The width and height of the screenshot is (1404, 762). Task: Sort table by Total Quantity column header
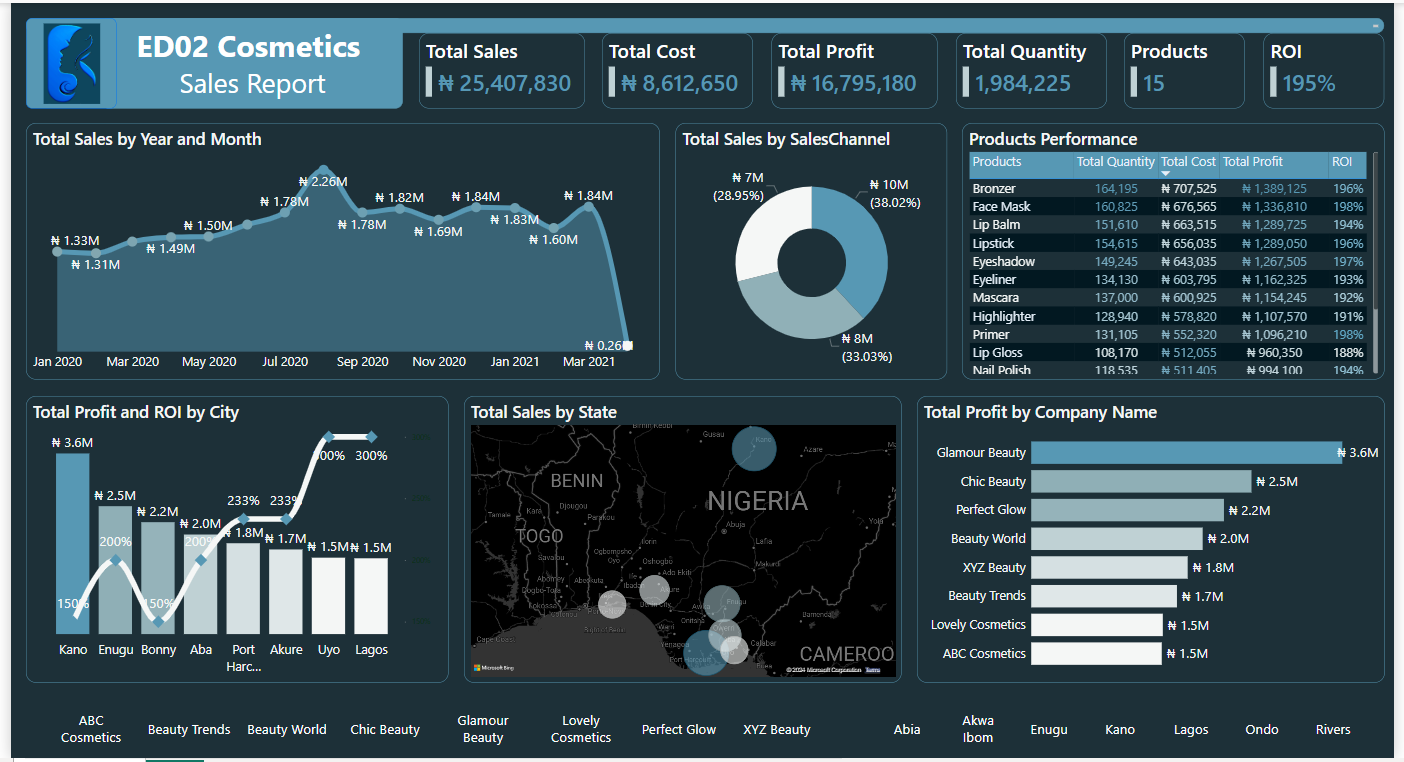(1115, 162)
